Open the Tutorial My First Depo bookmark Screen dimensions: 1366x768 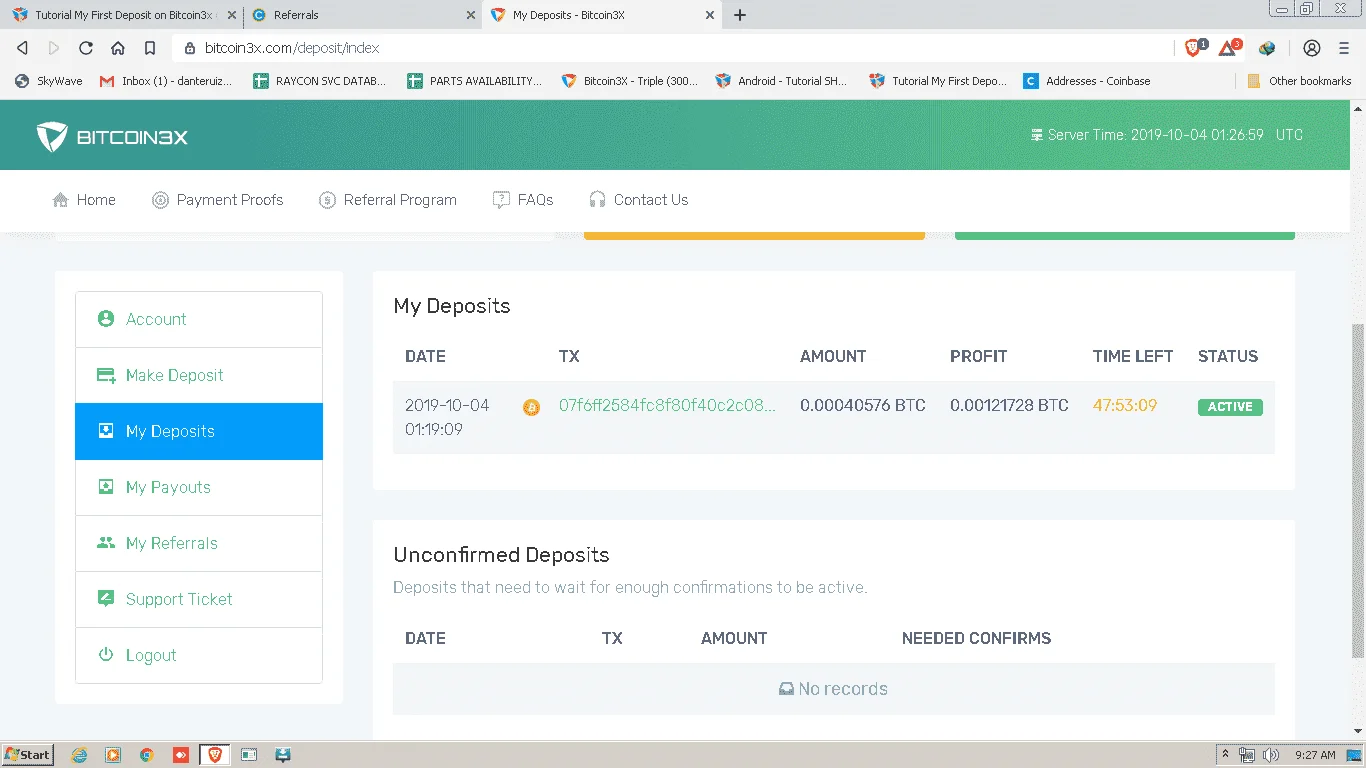pyautogui.click(x=938, y=81)
